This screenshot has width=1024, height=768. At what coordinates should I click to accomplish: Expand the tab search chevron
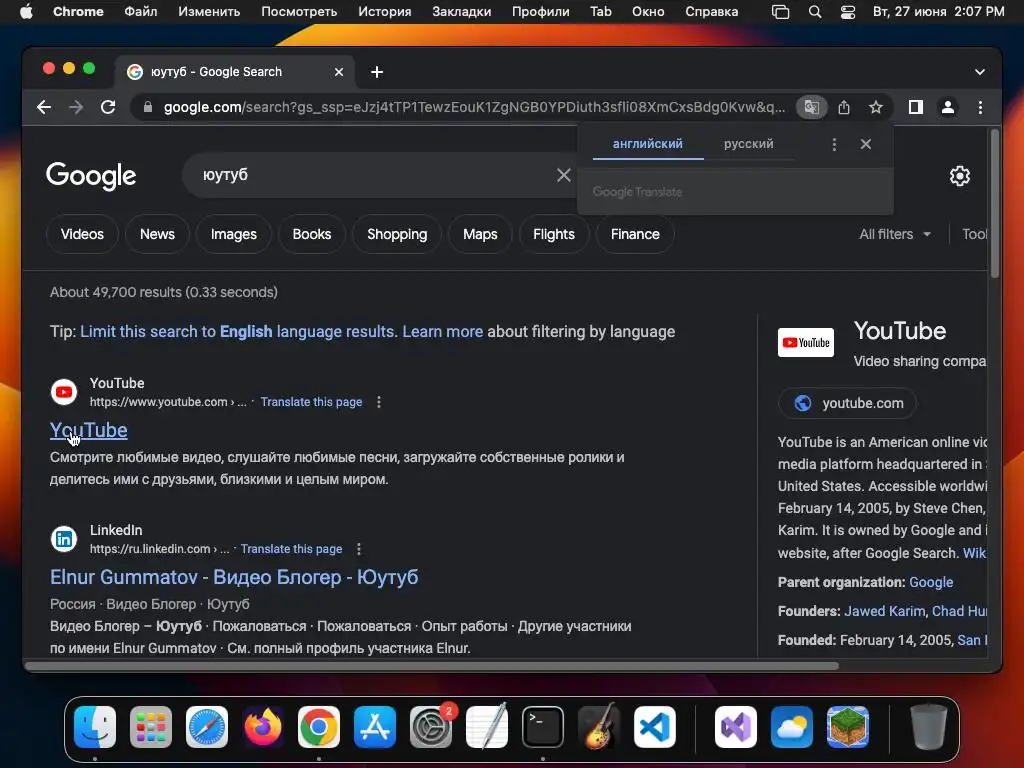[x=980, y=72]
